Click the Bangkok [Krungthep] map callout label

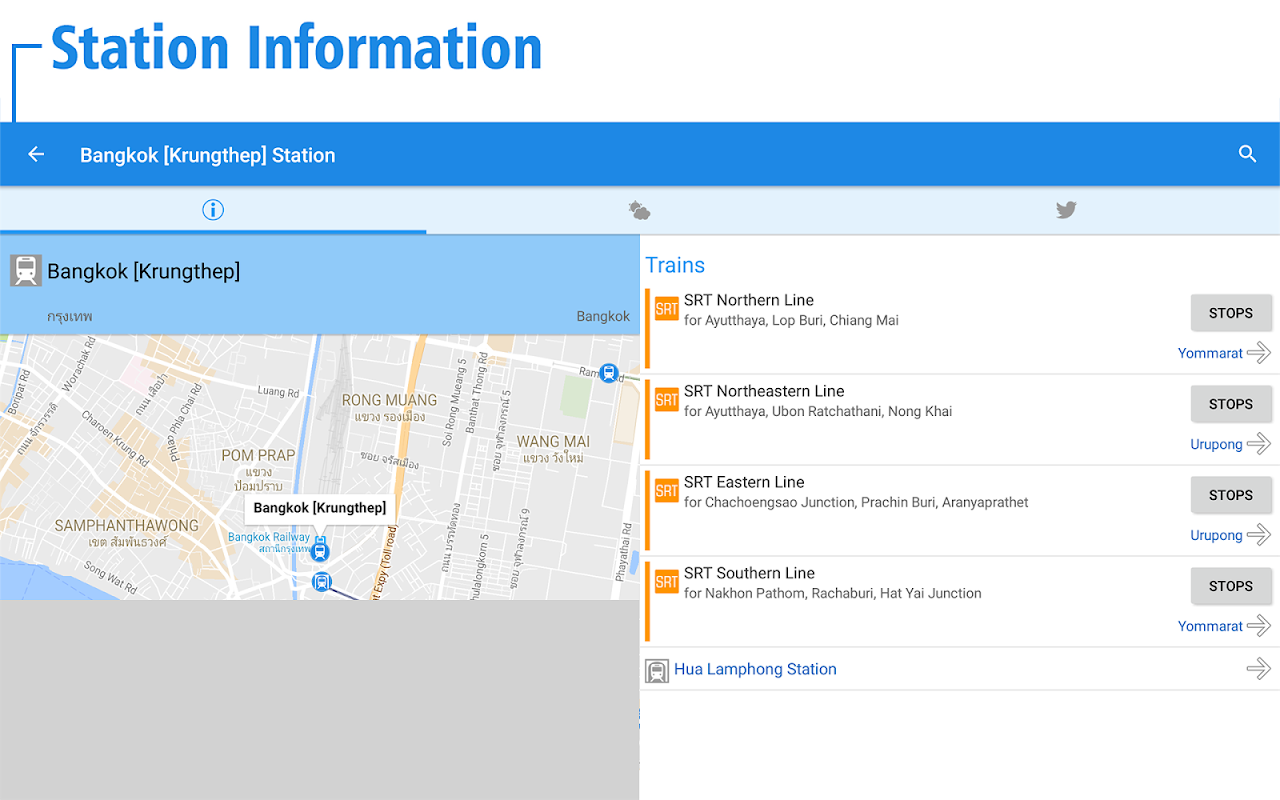coord(320,508)
